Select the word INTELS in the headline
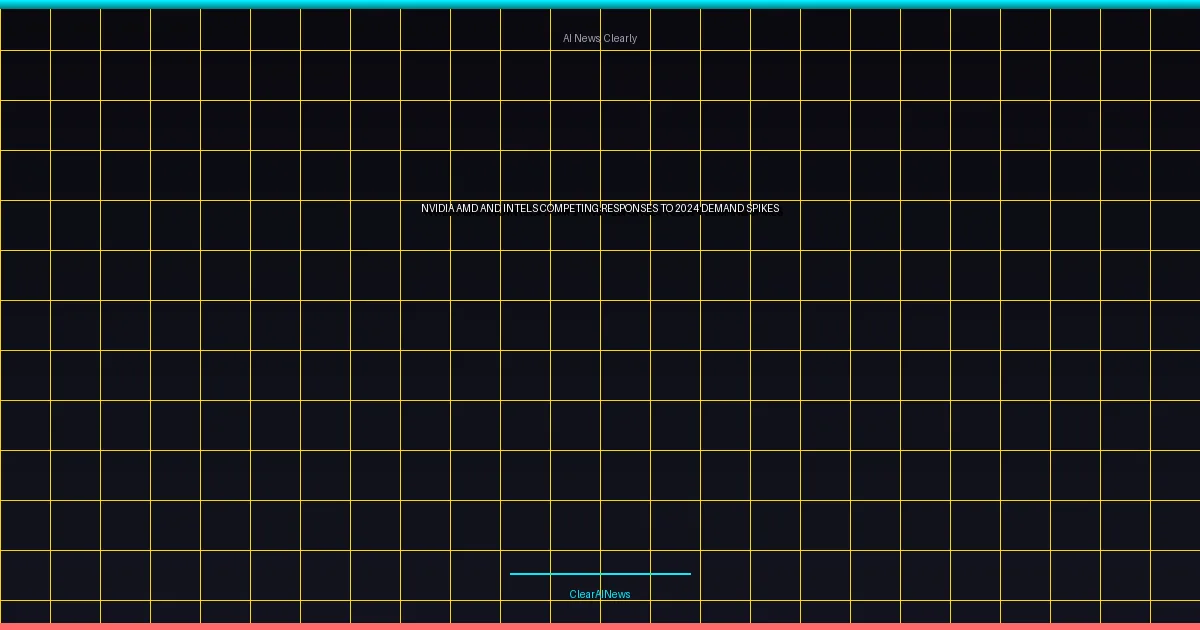This screenshot has width=1200, height=630. tap(520, 208)
